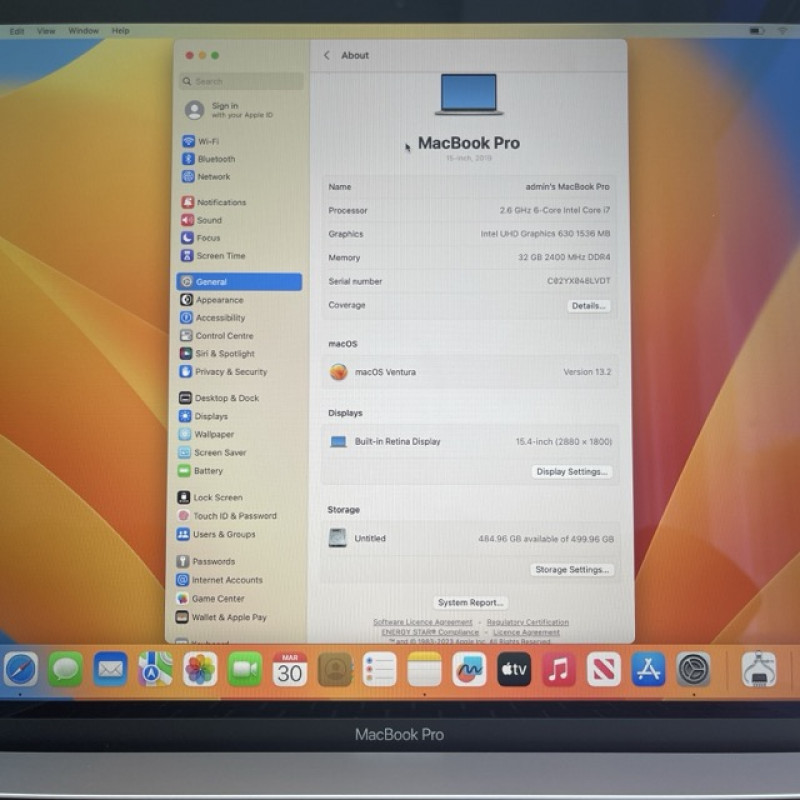Select Sound in the sidebar
This screenshot has width=800, height=800.
tap(201, 220)
